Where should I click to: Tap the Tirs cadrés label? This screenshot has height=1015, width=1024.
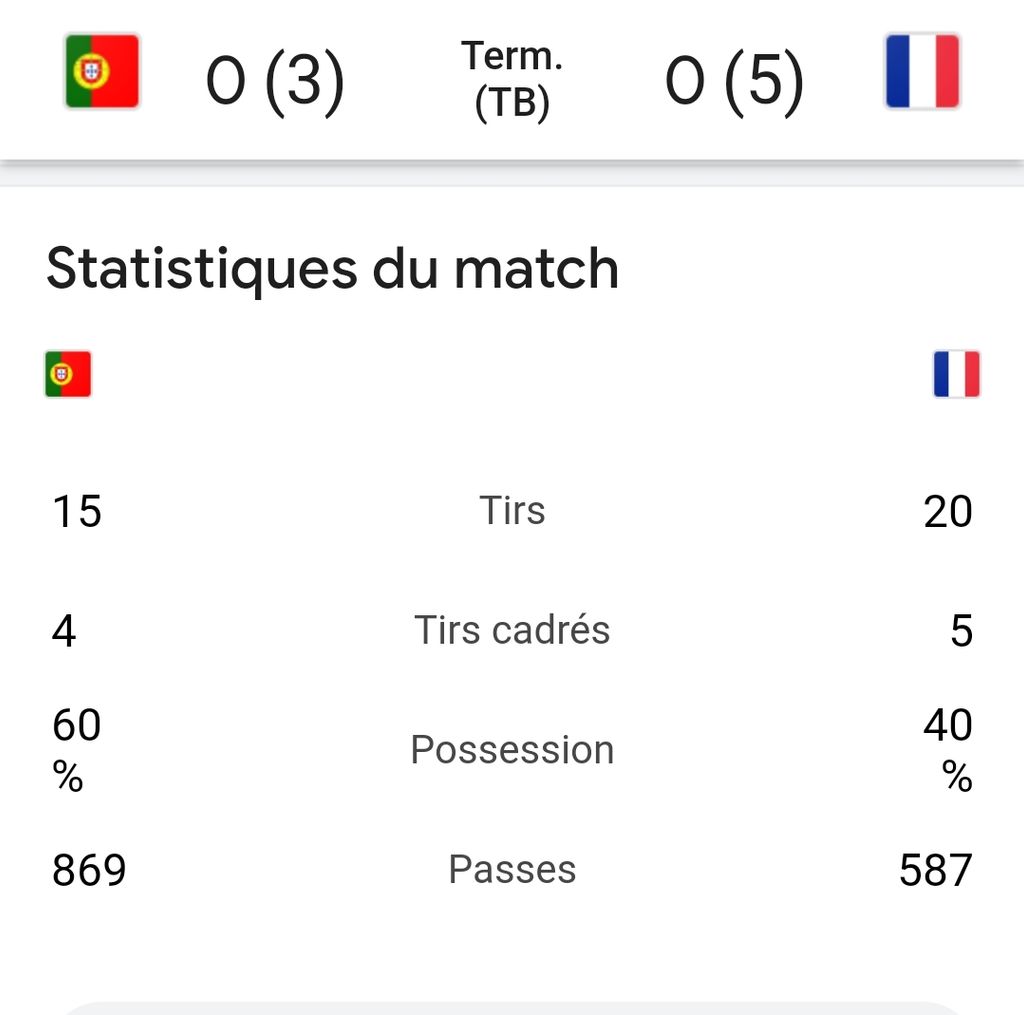click(x=512, y=630)
